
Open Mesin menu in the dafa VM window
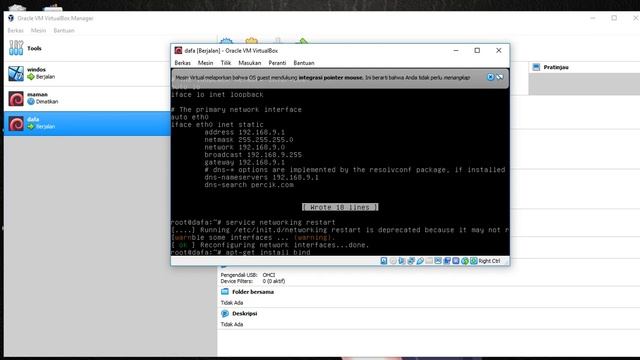pyautogui.click(x=205, y=63)
